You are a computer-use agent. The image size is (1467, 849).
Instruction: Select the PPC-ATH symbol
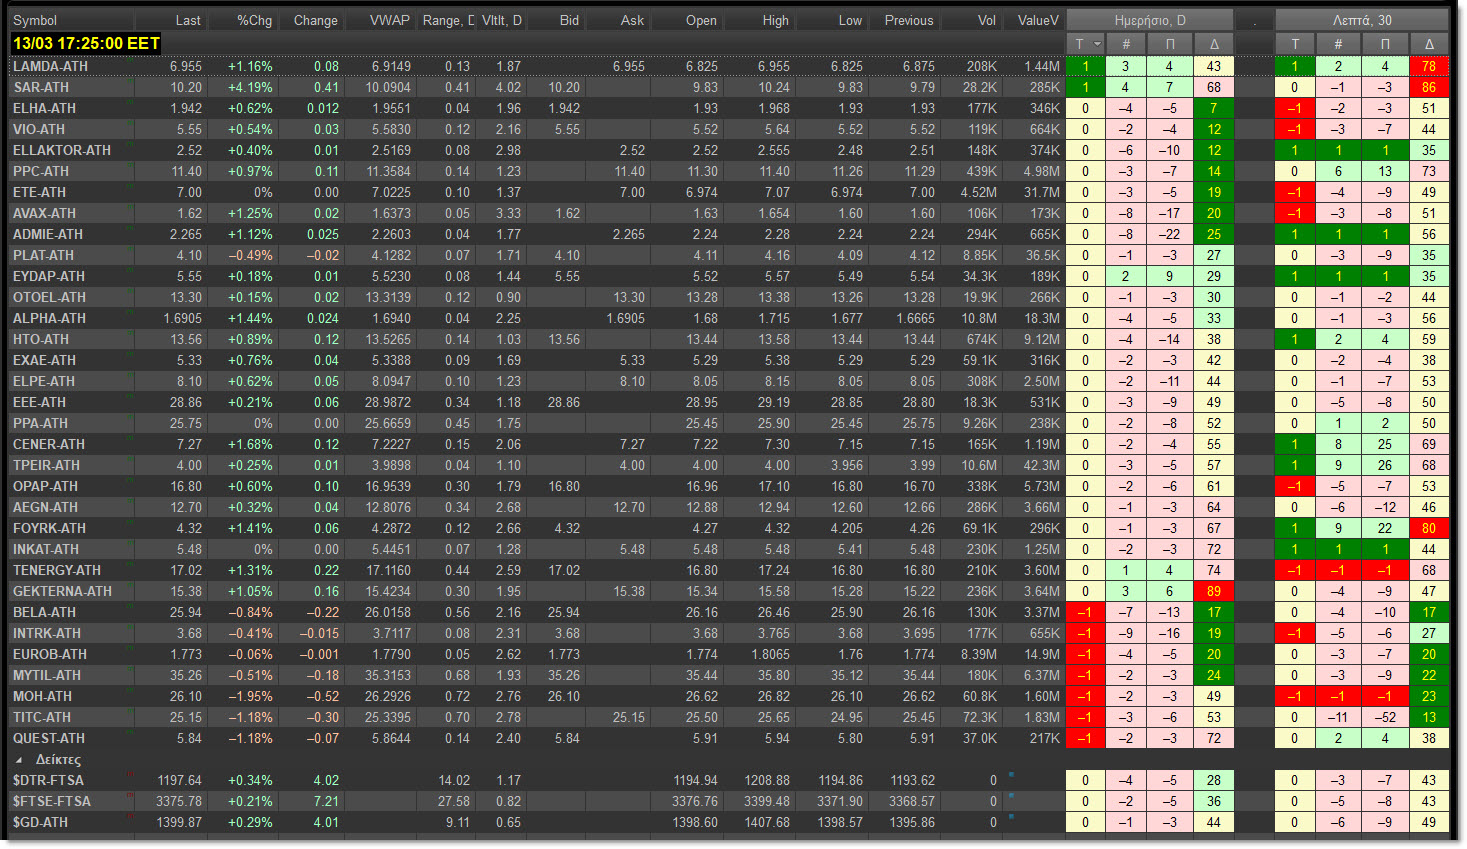pyautogui.click(x=41, y=171)
